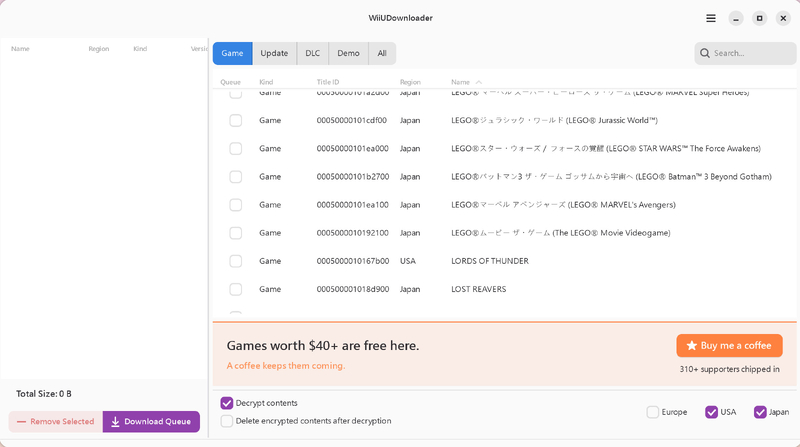
Task: Queue The LEGO Movie Videogame checkbox
Action: click(x=235, y=233)
